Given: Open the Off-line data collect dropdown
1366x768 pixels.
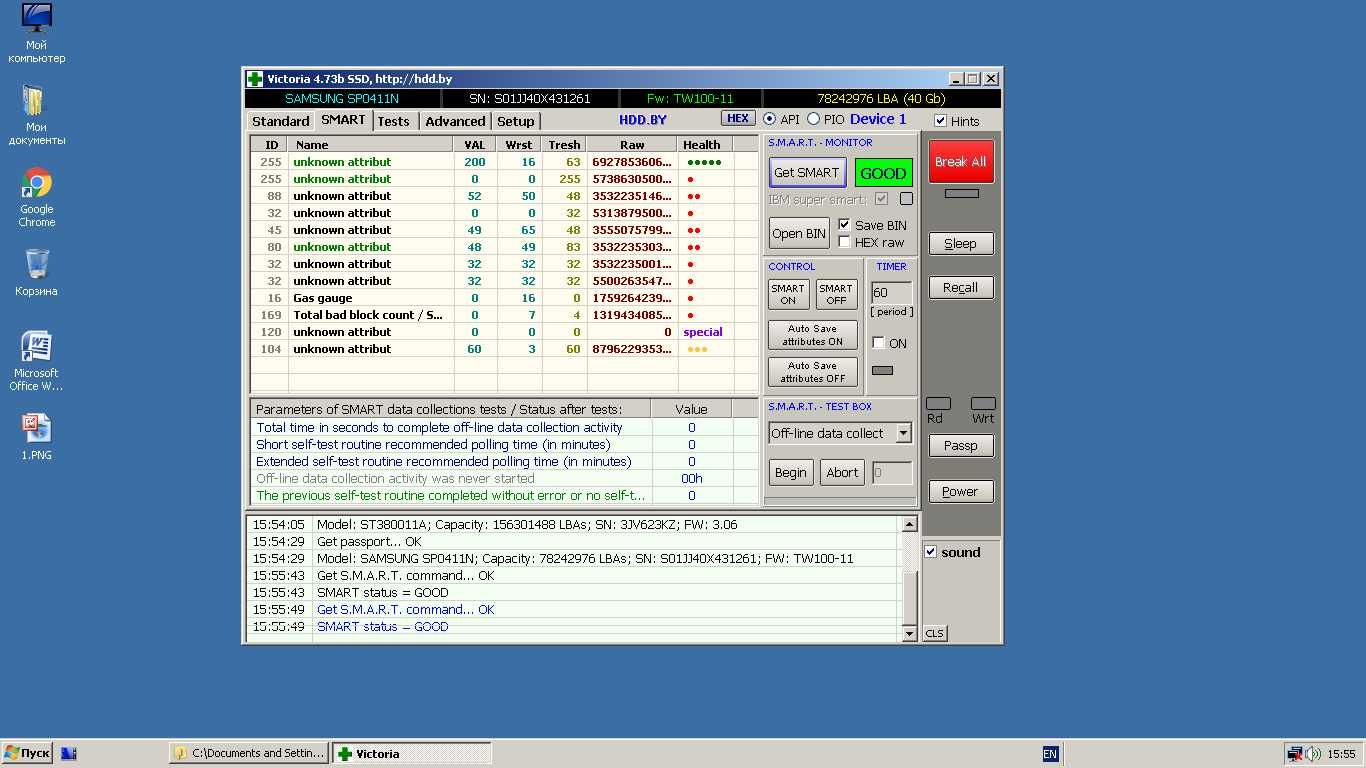Looking at the screenshot, I should 903,433.
